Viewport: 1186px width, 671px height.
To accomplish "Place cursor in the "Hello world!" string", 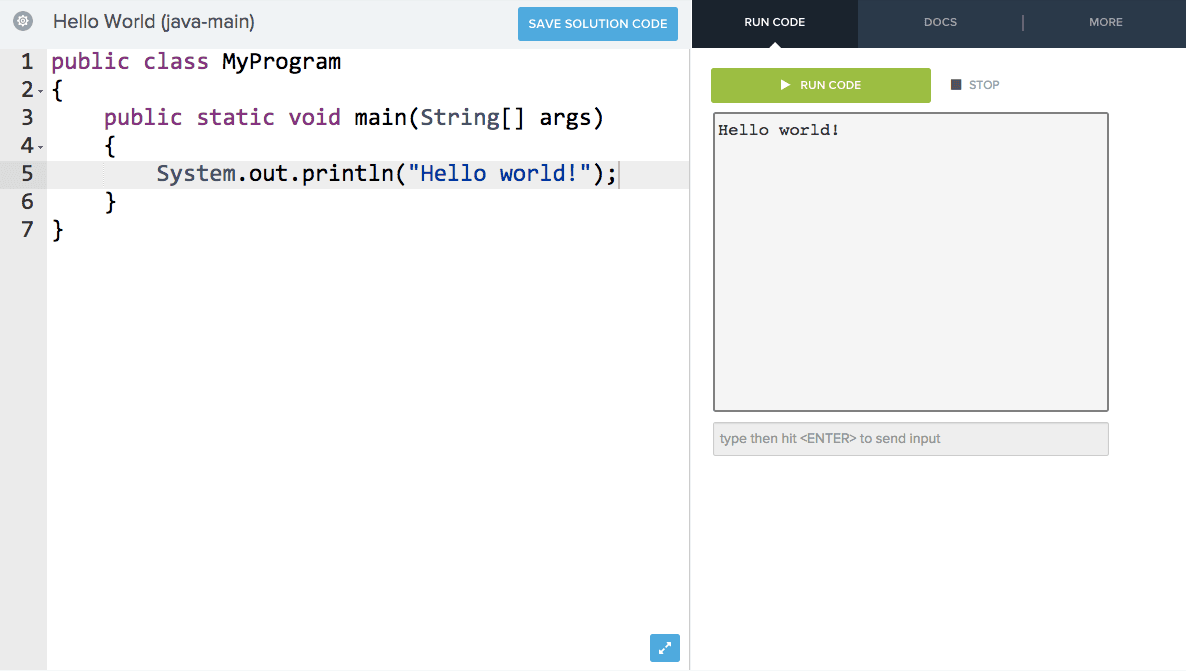I will pyautogui.click(x=499, y=174).
